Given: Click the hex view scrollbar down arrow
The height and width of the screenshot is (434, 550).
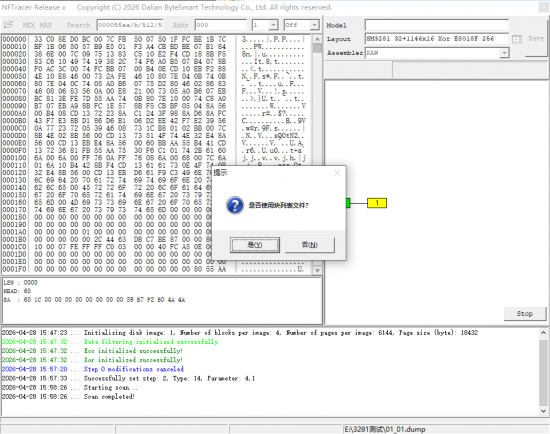Looking at the screenshot, I should pos(317,270).
